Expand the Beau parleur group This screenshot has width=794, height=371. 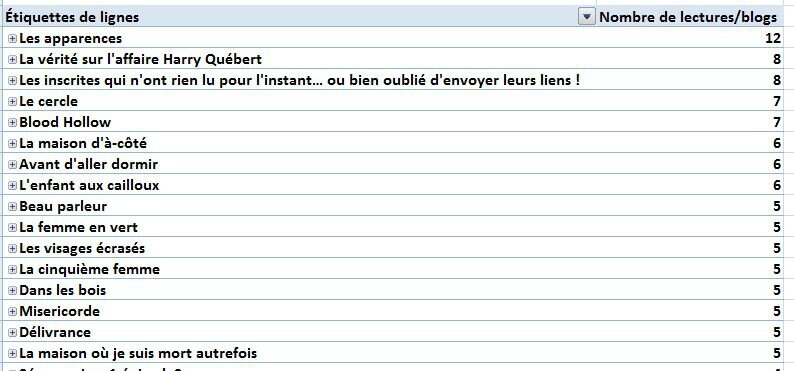(13, 207)
